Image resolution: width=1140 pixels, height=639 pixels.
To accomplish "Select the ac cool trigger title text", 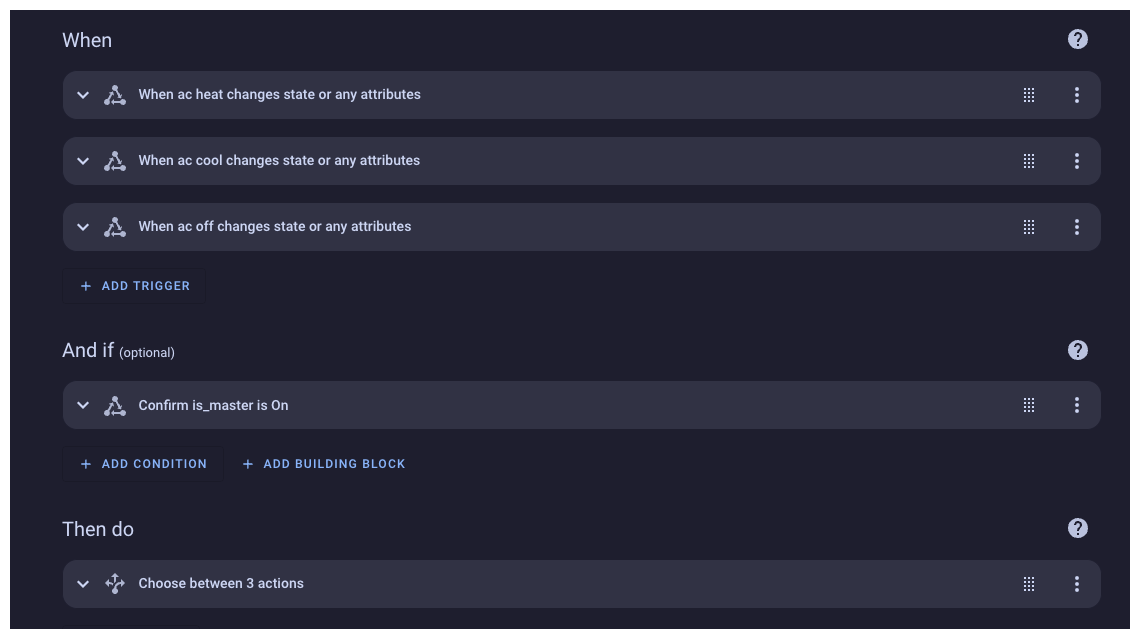I will click(279, 161).
